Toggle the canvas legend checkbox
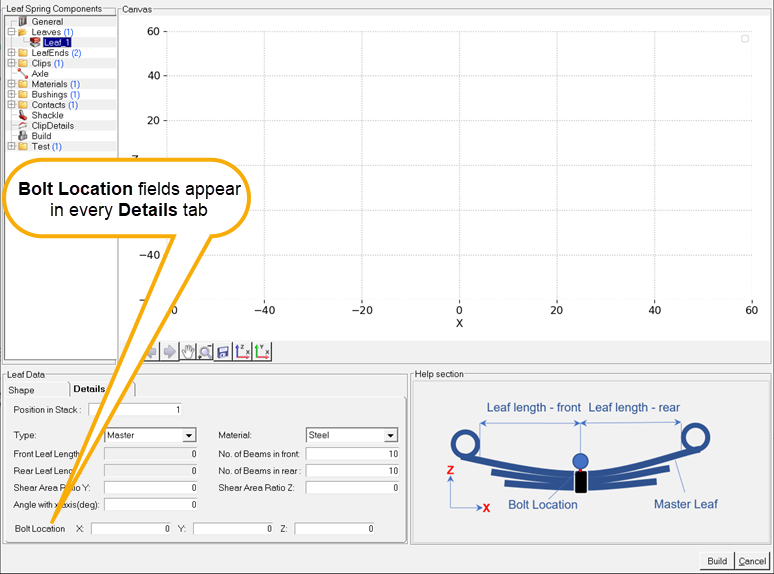The height and width of the screenshot is (574, 774). (745, 38)
